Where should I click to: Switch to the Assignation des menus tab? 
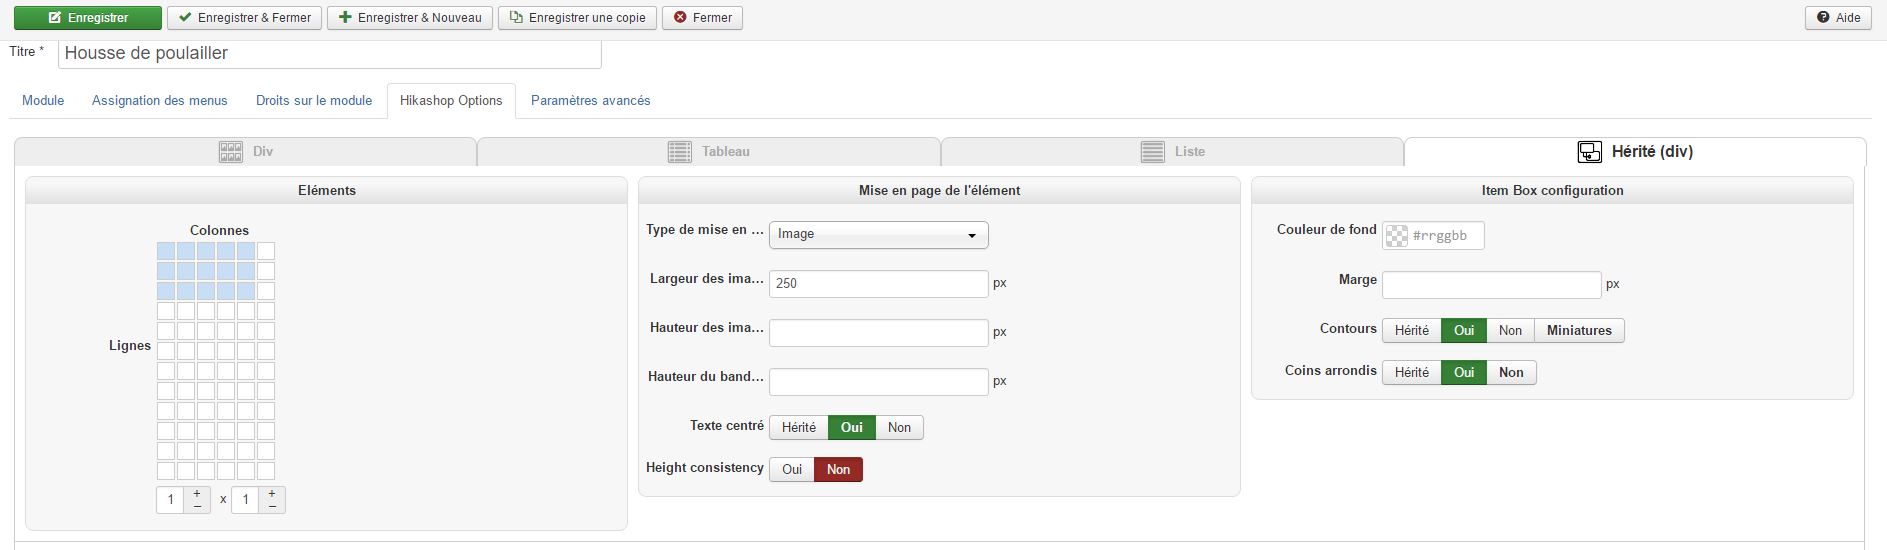pyautogui.click(x=160, y=101)
